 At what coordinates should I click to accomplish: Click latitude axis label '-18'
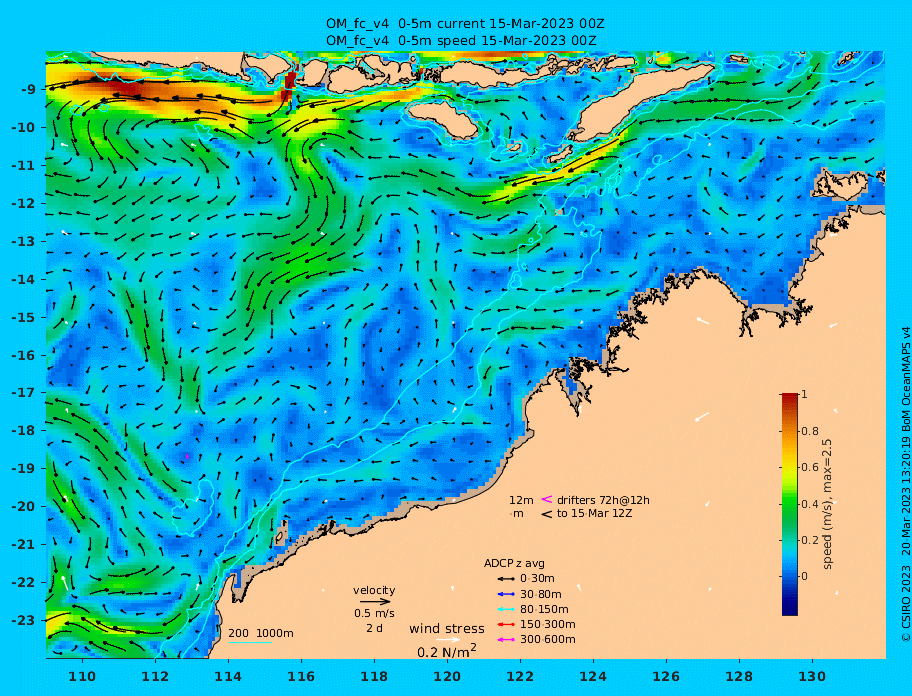(x=23, y=431)
